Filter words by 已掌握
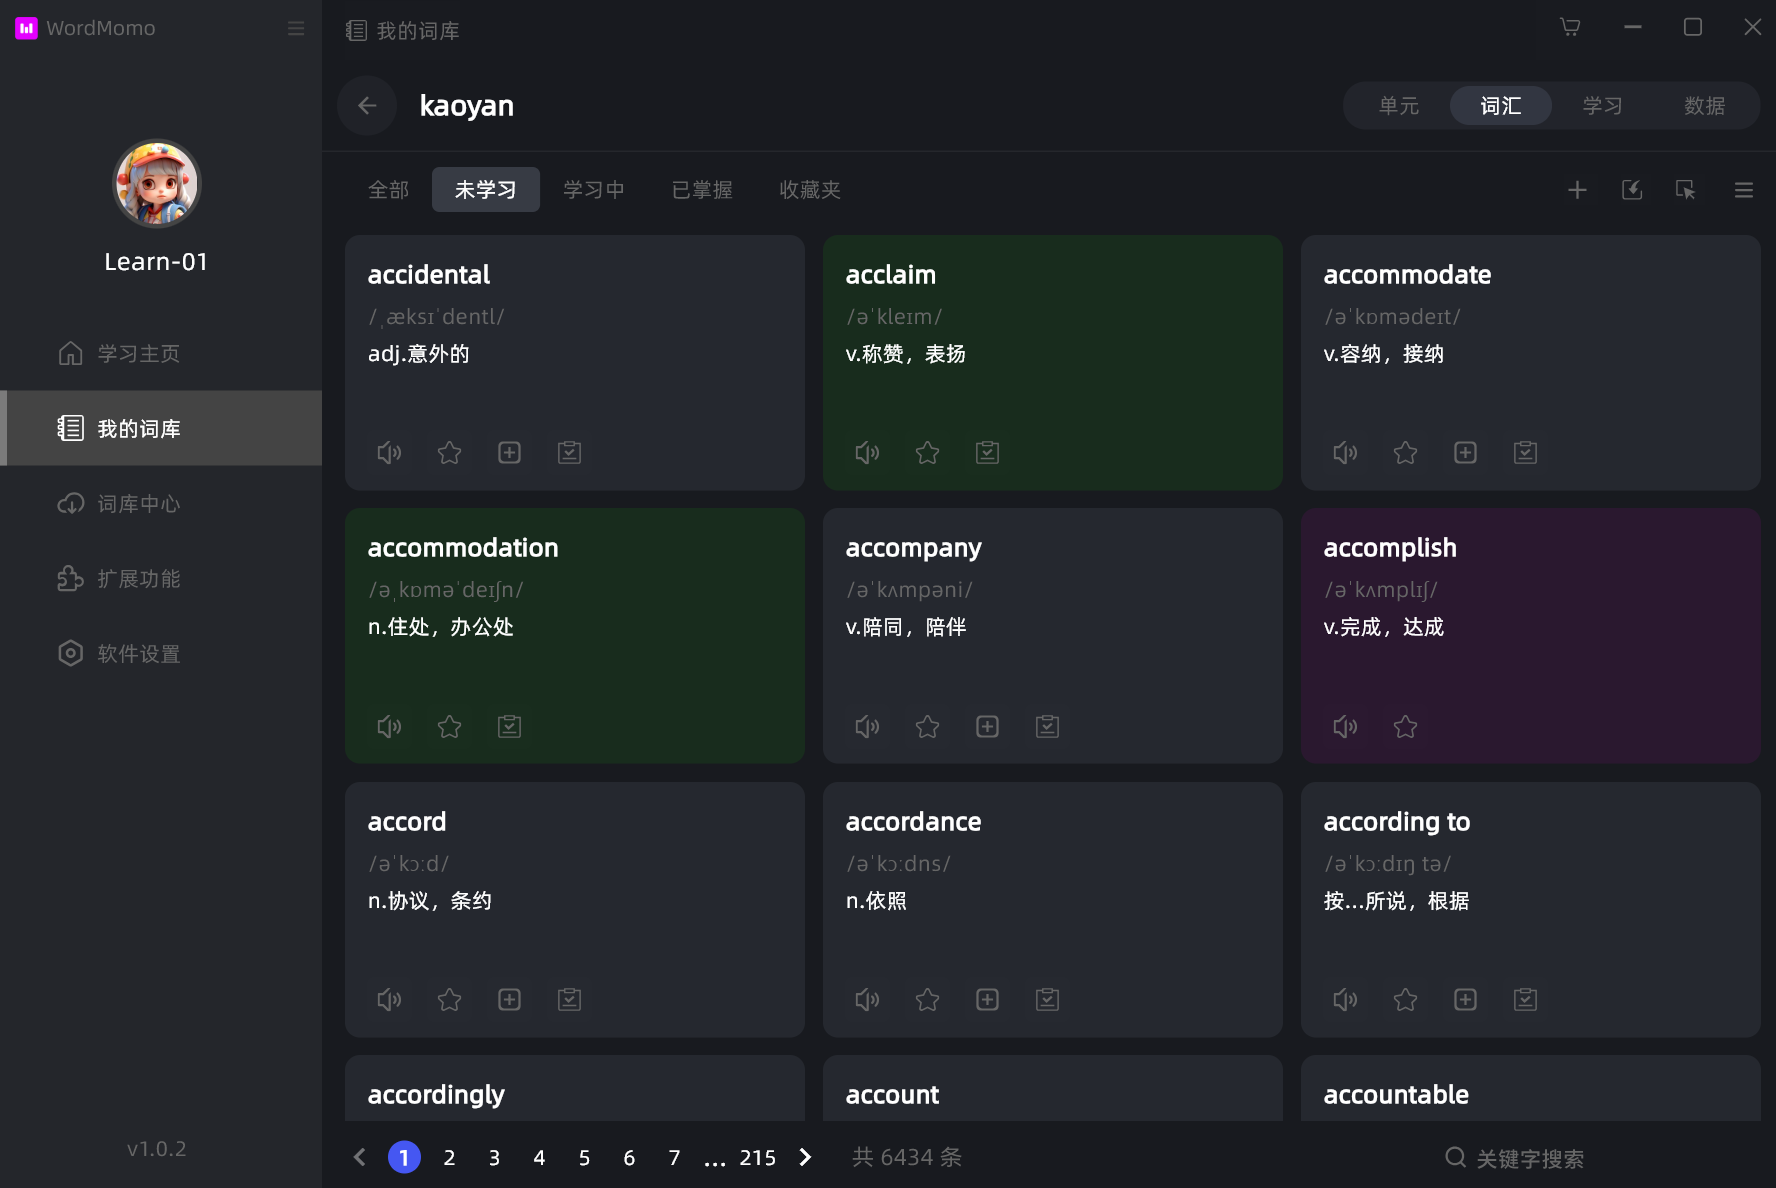1776x1188 pixels. pos(702,190)
